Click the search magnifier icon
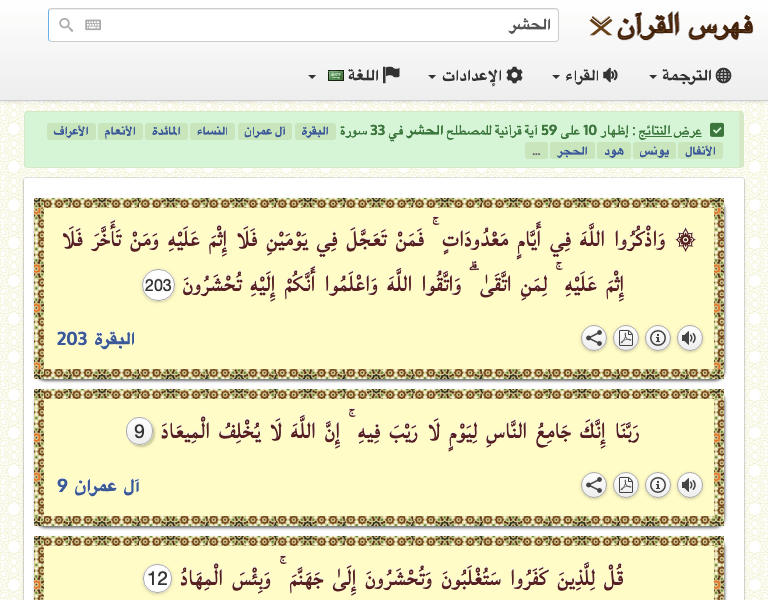Viewport: 768px width, 600px height. [x=66, y=24]
